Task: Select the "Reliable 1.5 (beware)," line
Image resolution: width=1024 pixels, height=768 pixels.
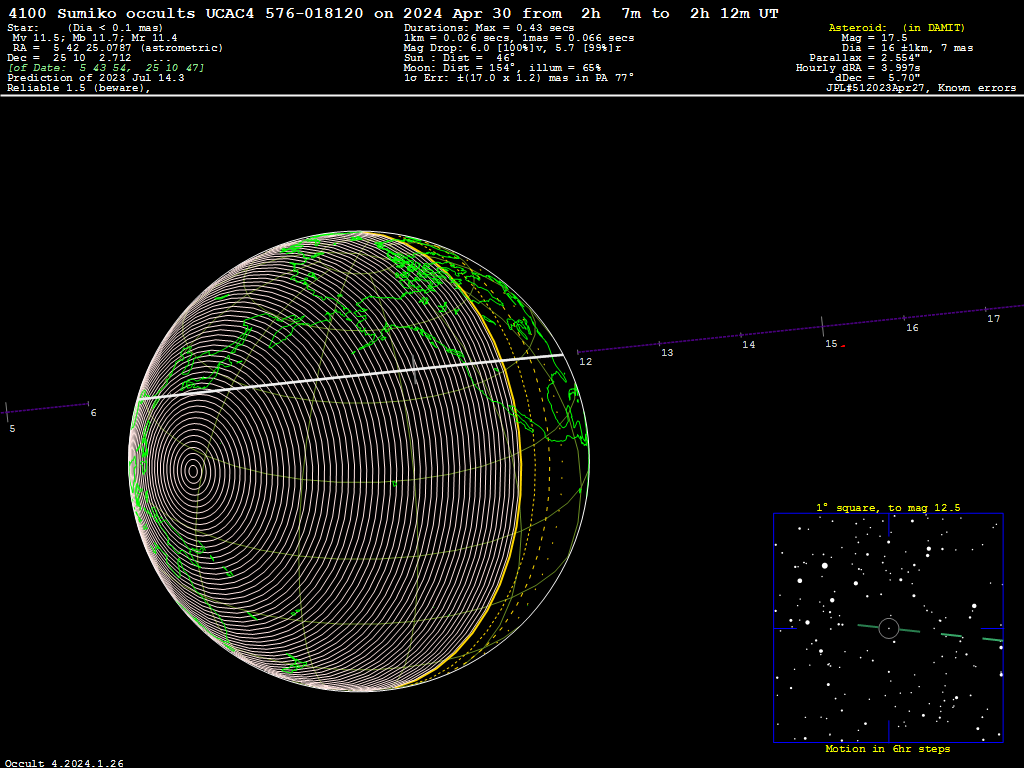Action: point(78,88)
